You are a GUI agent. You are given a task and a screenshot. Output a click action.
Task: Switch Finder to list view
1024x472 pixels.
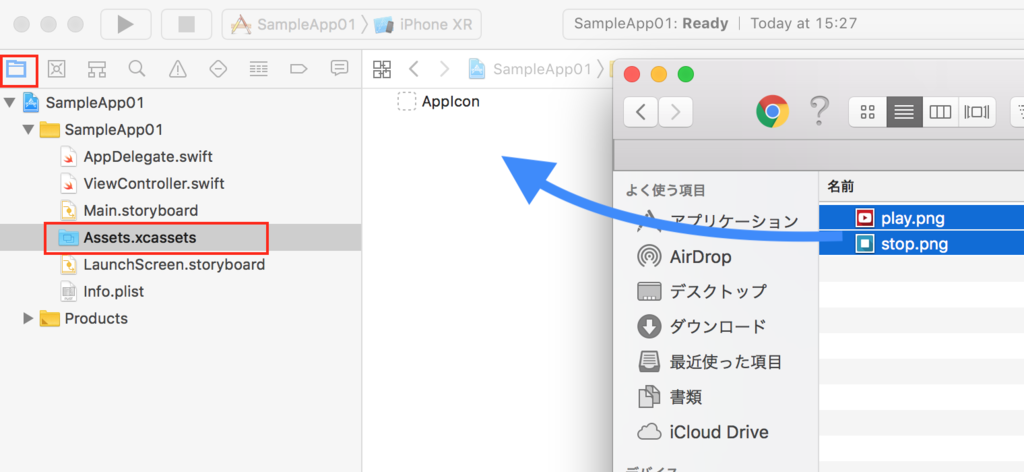pyautogui.click(x=904, y=112)
